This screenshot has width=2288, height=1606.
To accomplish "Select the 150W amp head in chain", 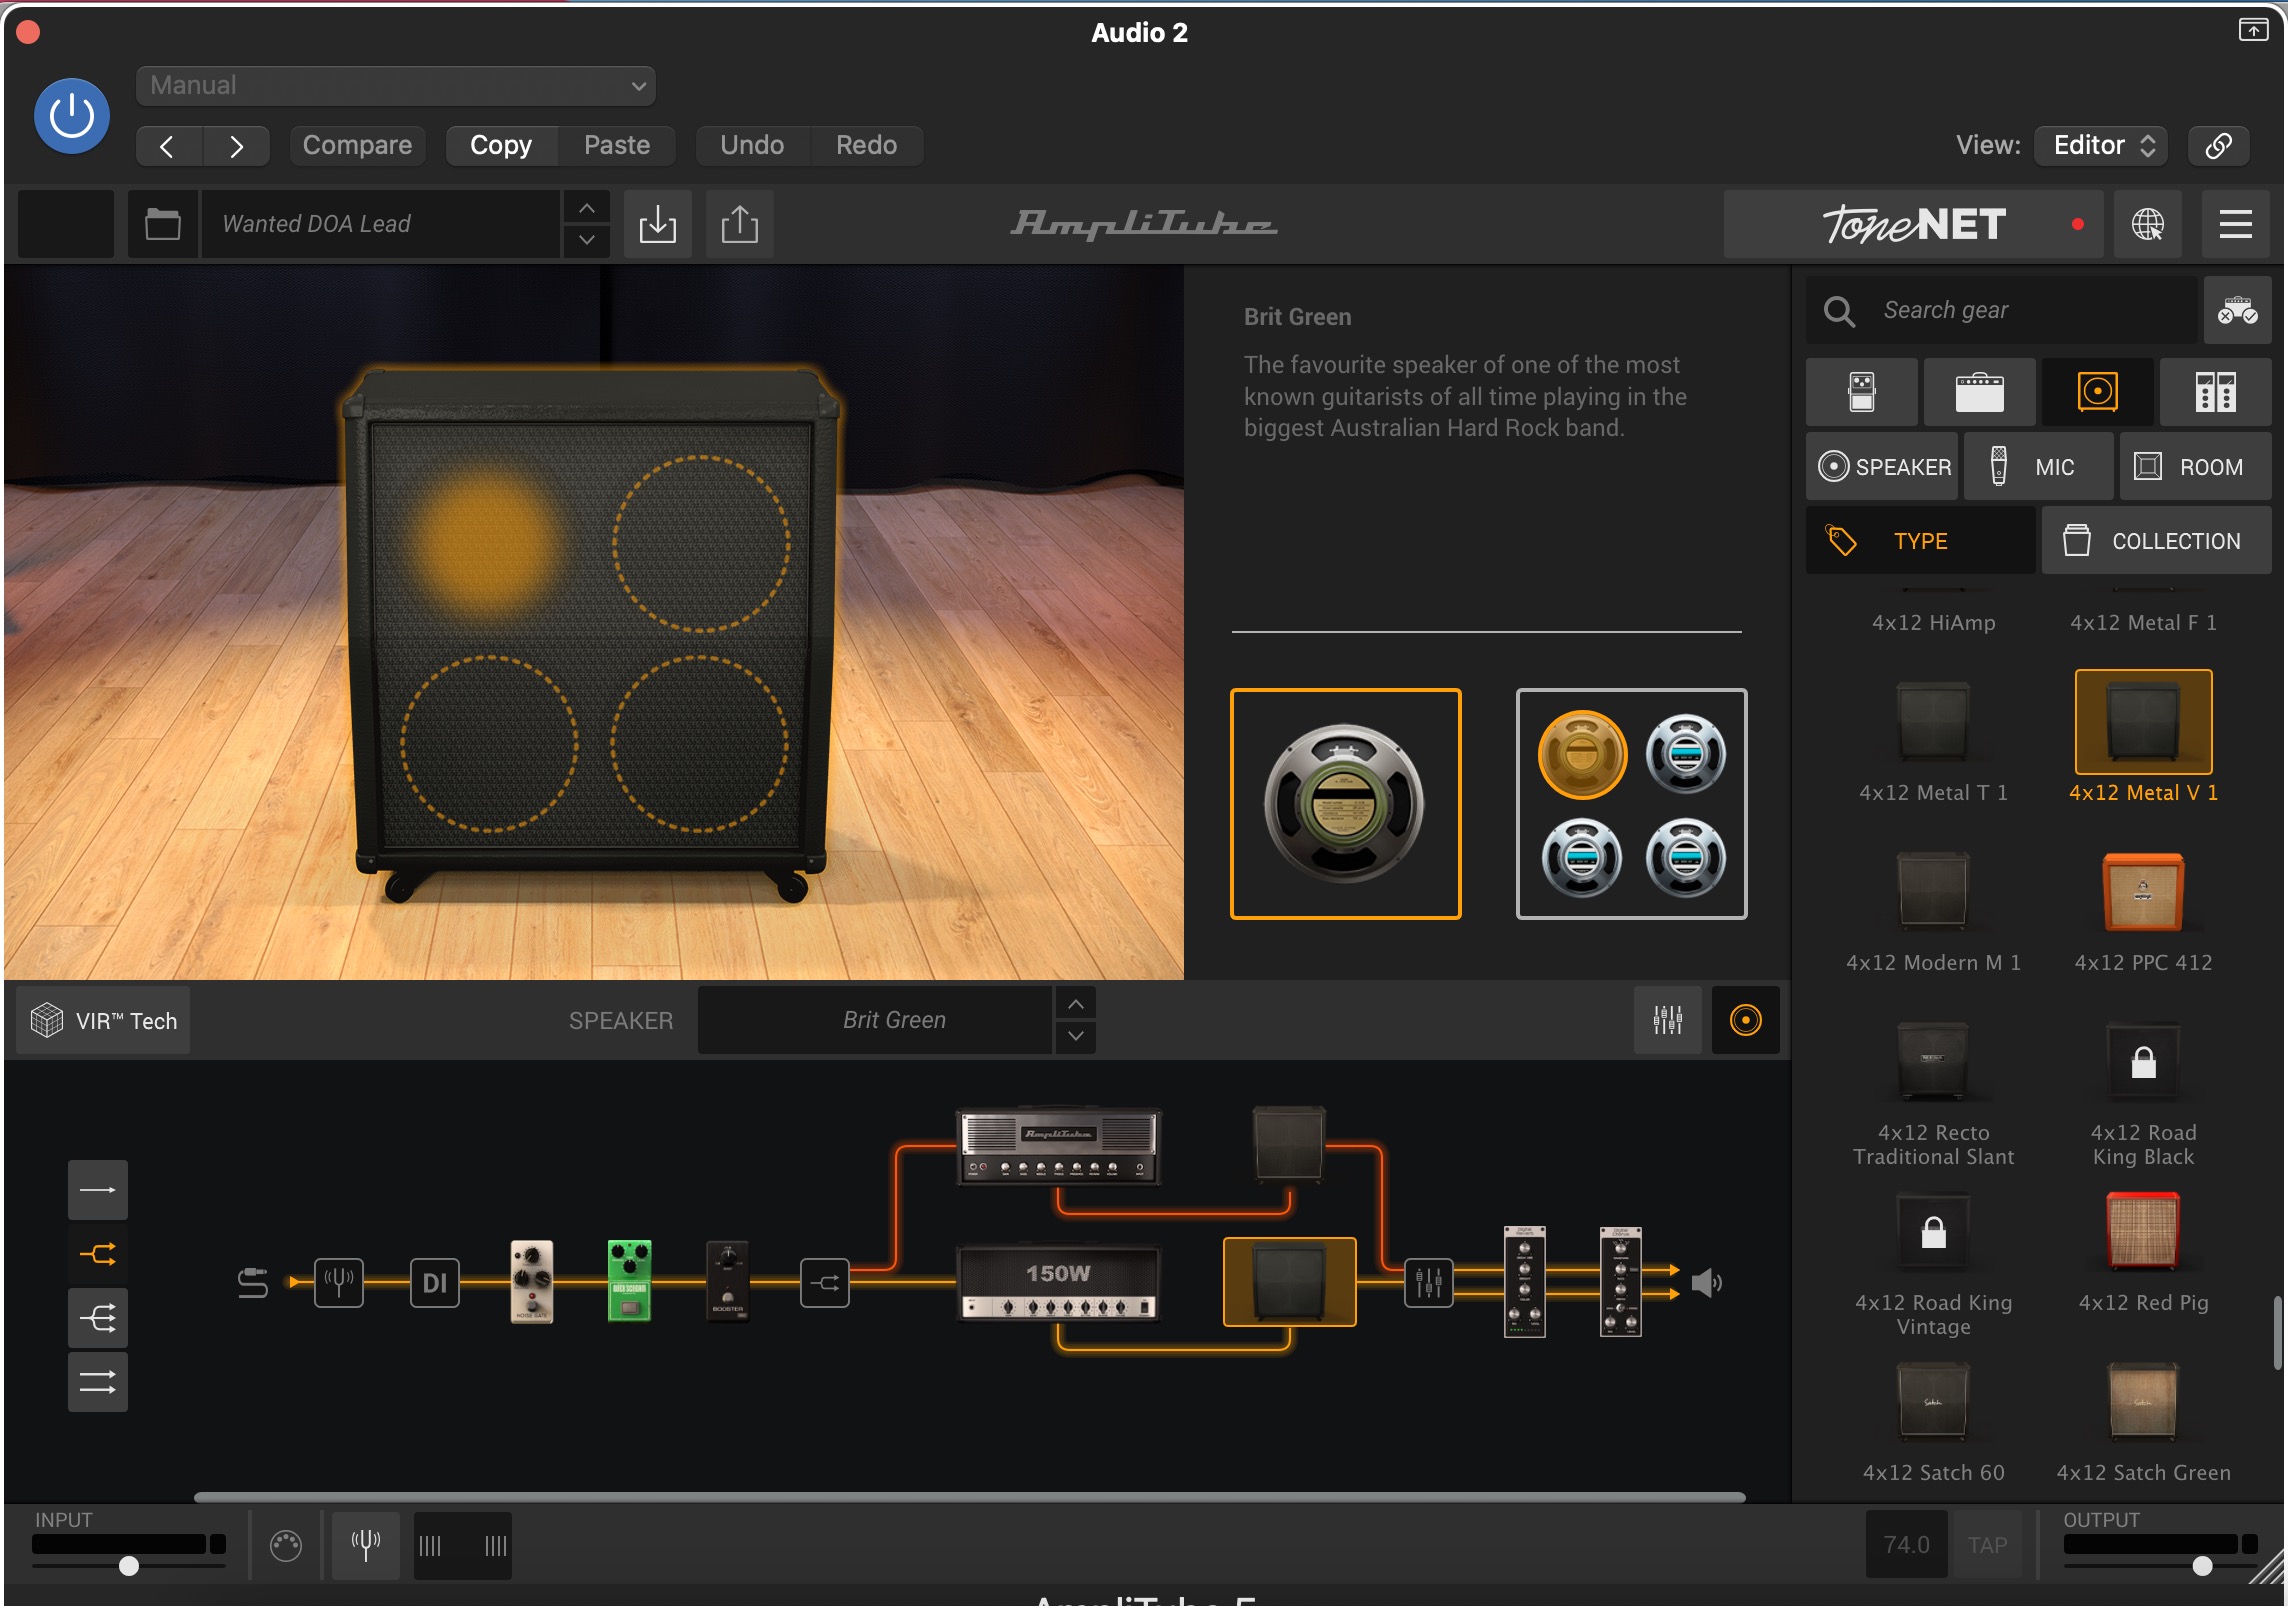I will [x=1059, y=1283].
